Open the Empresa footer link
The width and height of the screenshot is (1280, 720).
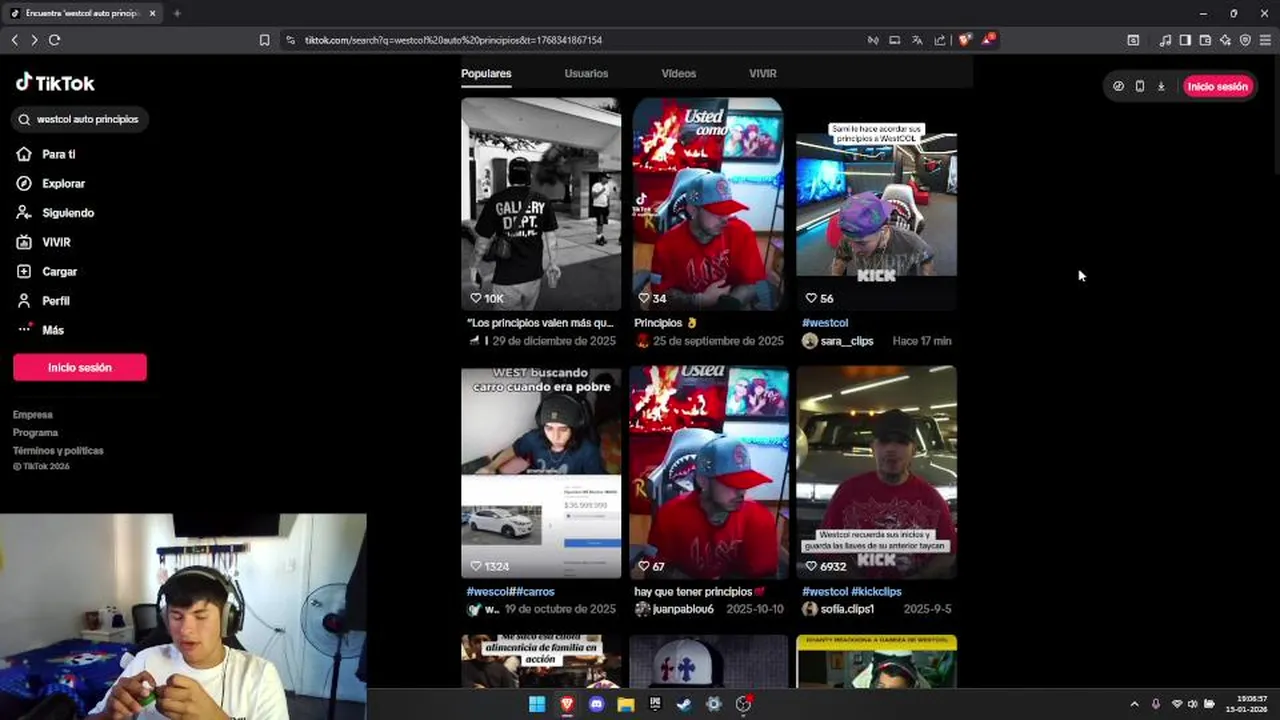(x=33, y=415)
